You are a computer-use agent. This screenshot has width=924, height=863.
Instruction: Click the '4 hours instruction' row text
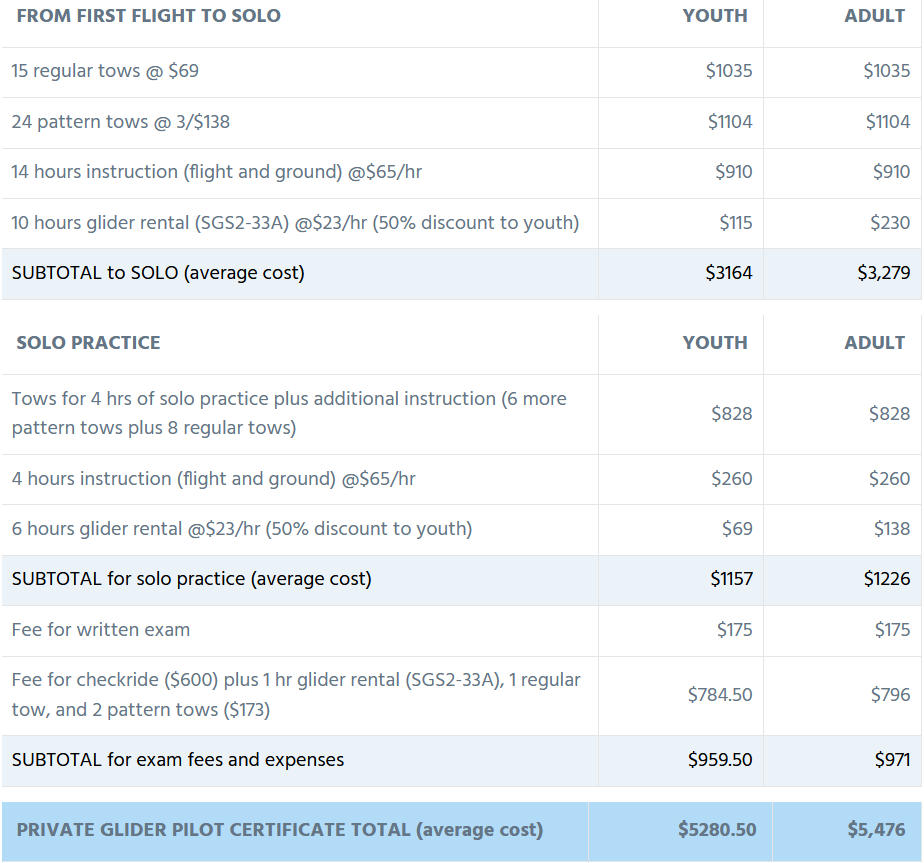point(213,479)
